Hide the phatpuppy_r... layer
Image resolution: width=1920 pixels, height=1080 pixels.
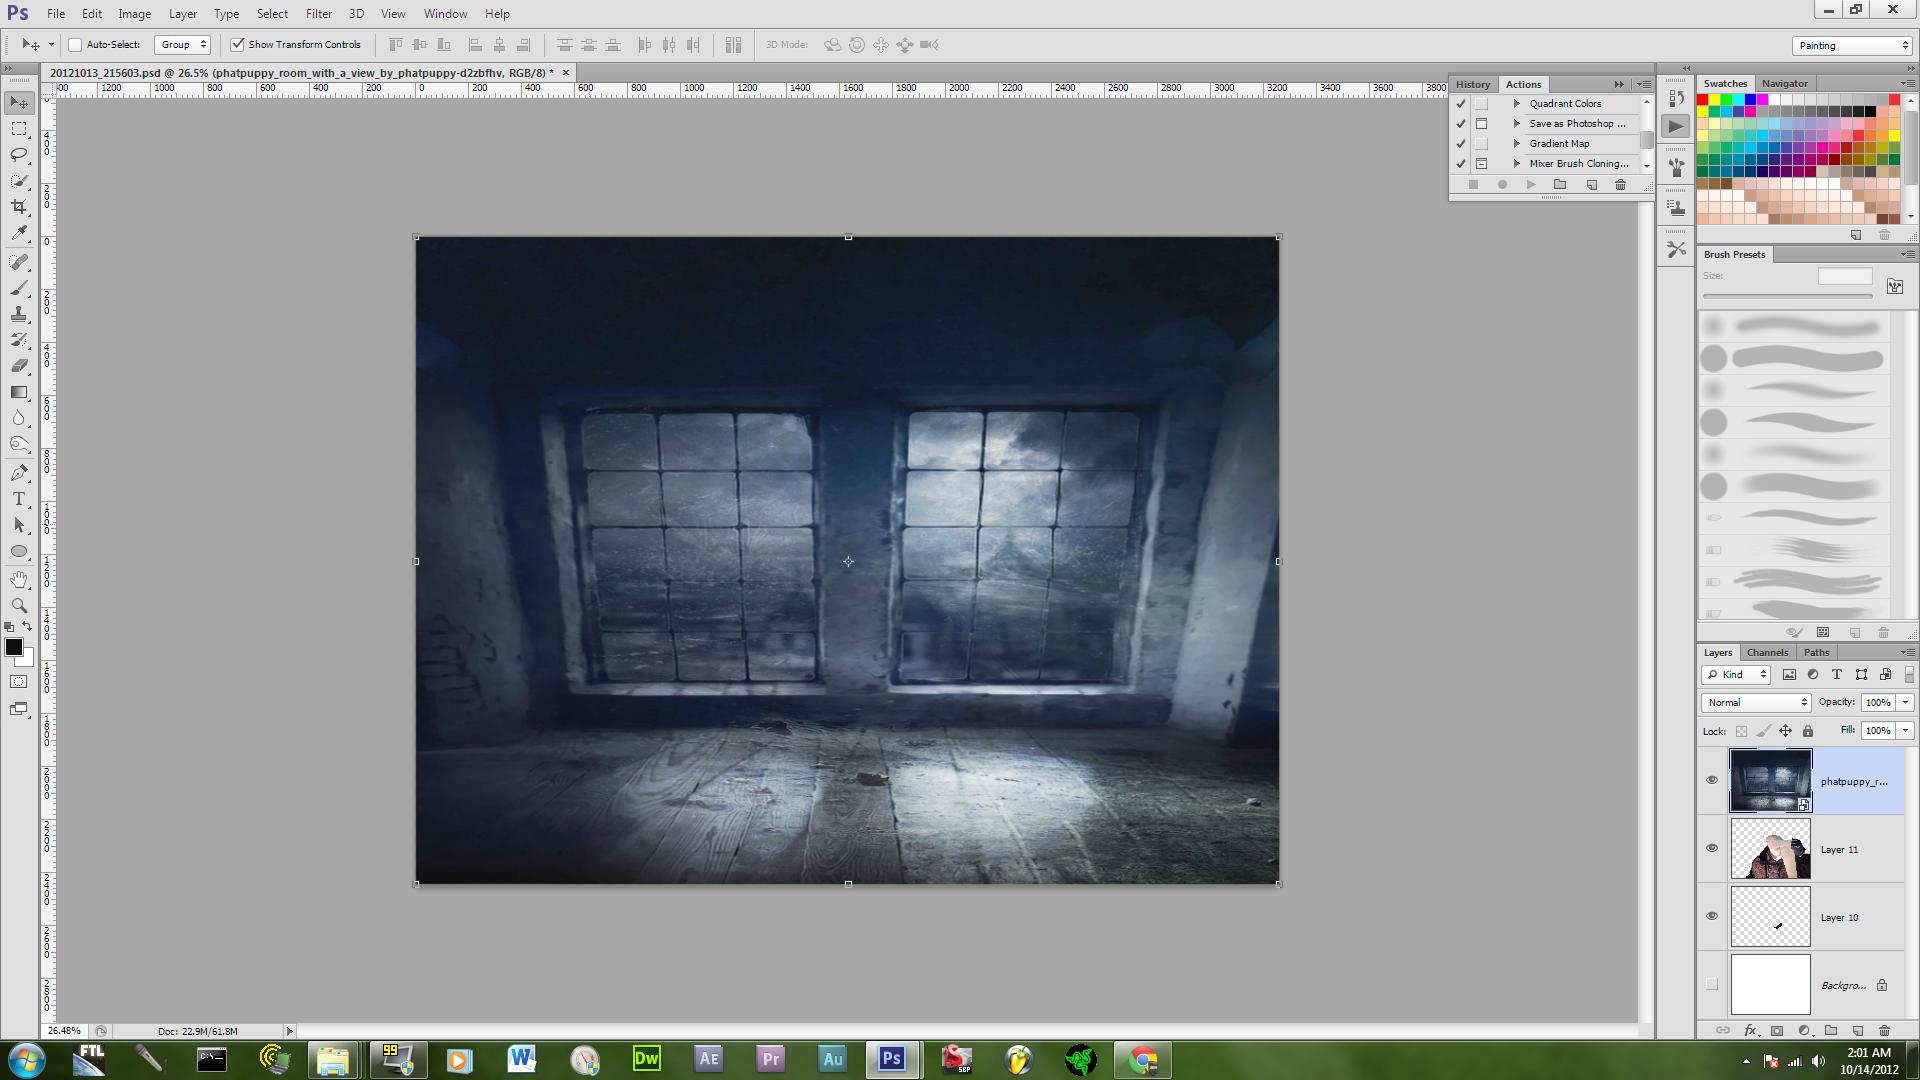coord(1712,781)
